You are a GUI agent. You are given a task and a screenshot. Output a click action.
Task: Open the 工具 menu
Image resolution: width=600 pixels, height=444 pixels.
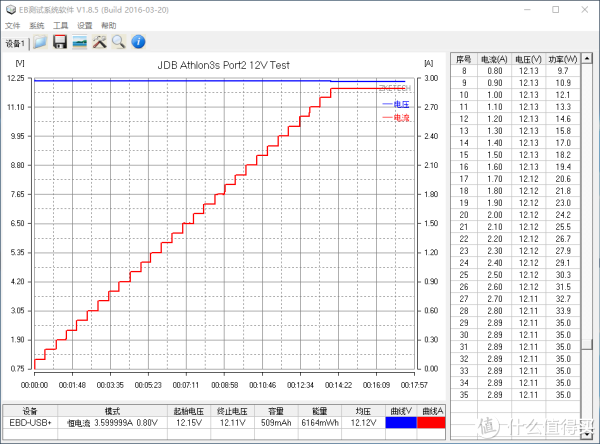[60, 26]
